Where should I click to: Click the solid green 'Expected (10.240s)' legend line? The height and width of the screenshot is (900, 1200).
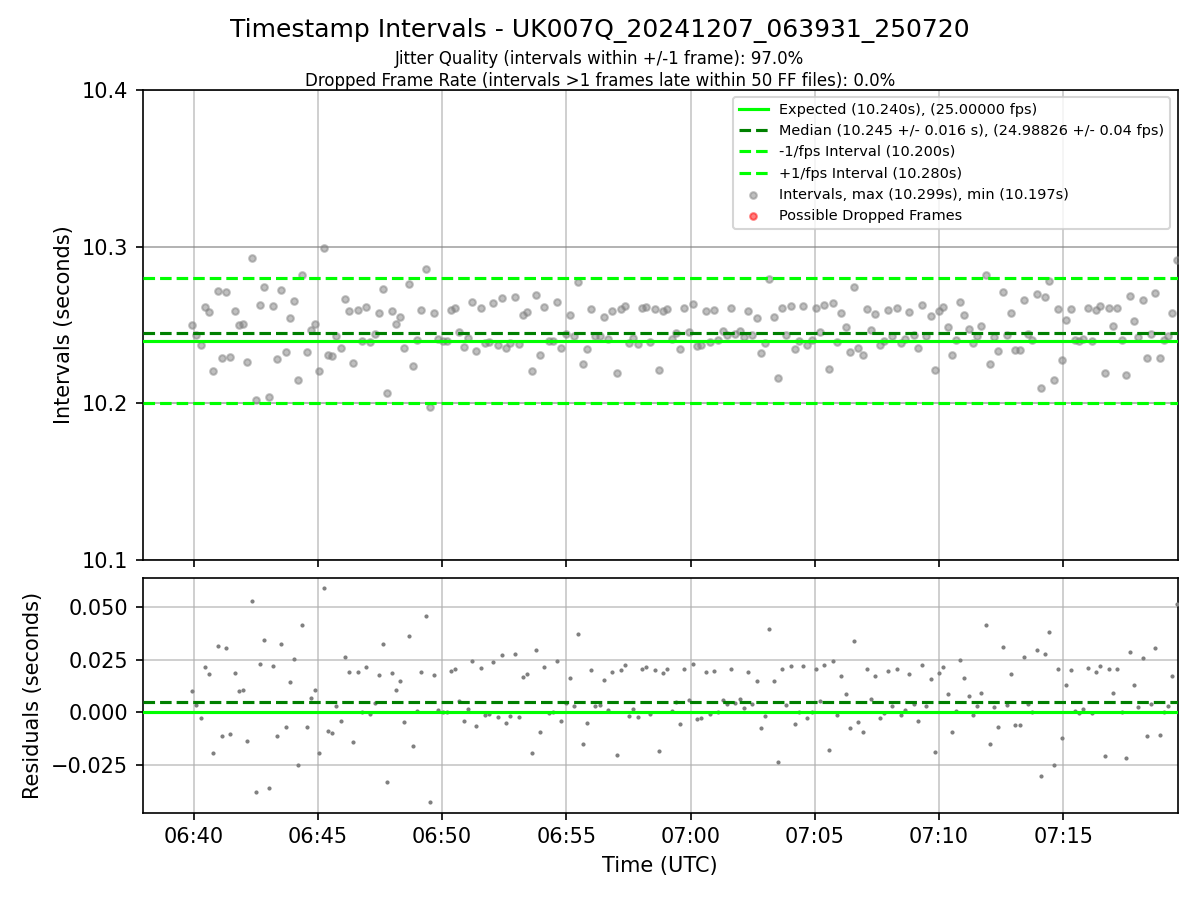click(754, 110)
